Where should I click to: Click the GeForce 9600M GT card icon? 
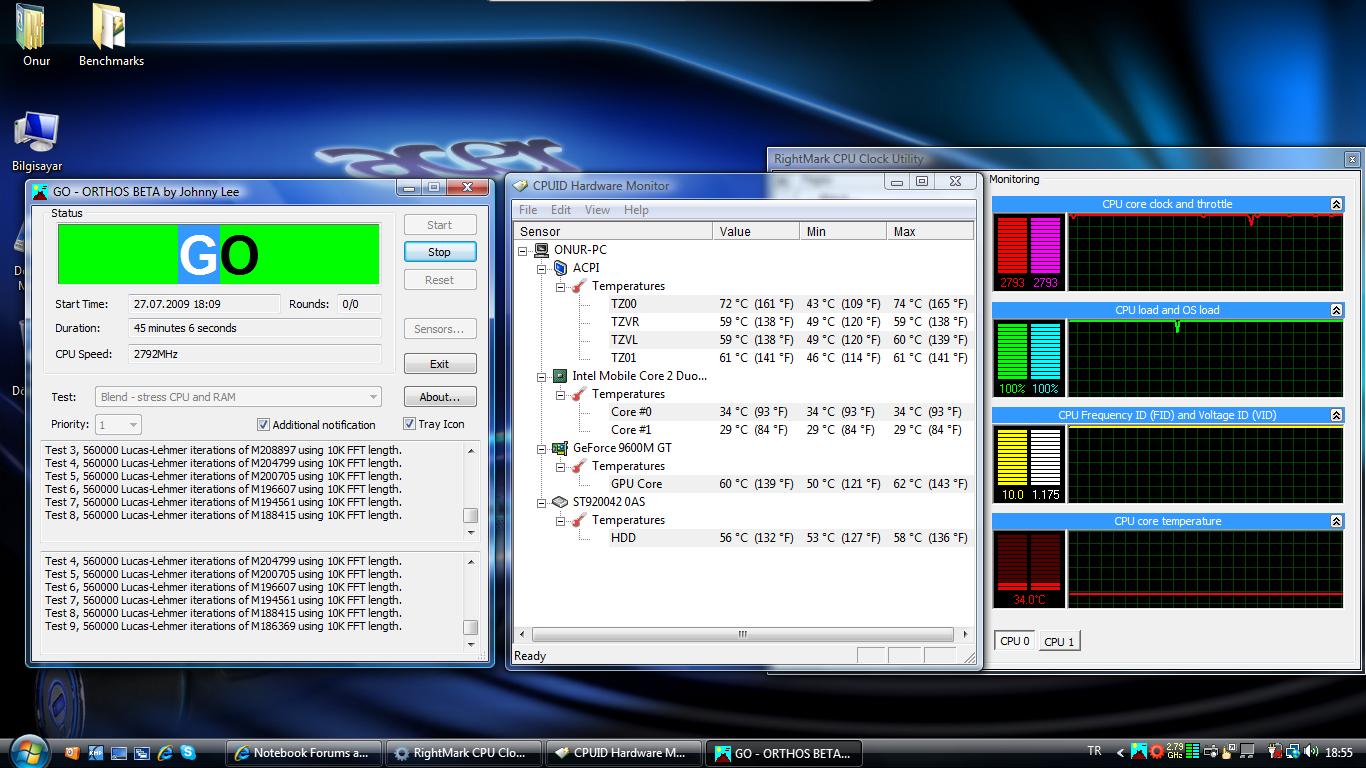[560, 448]
